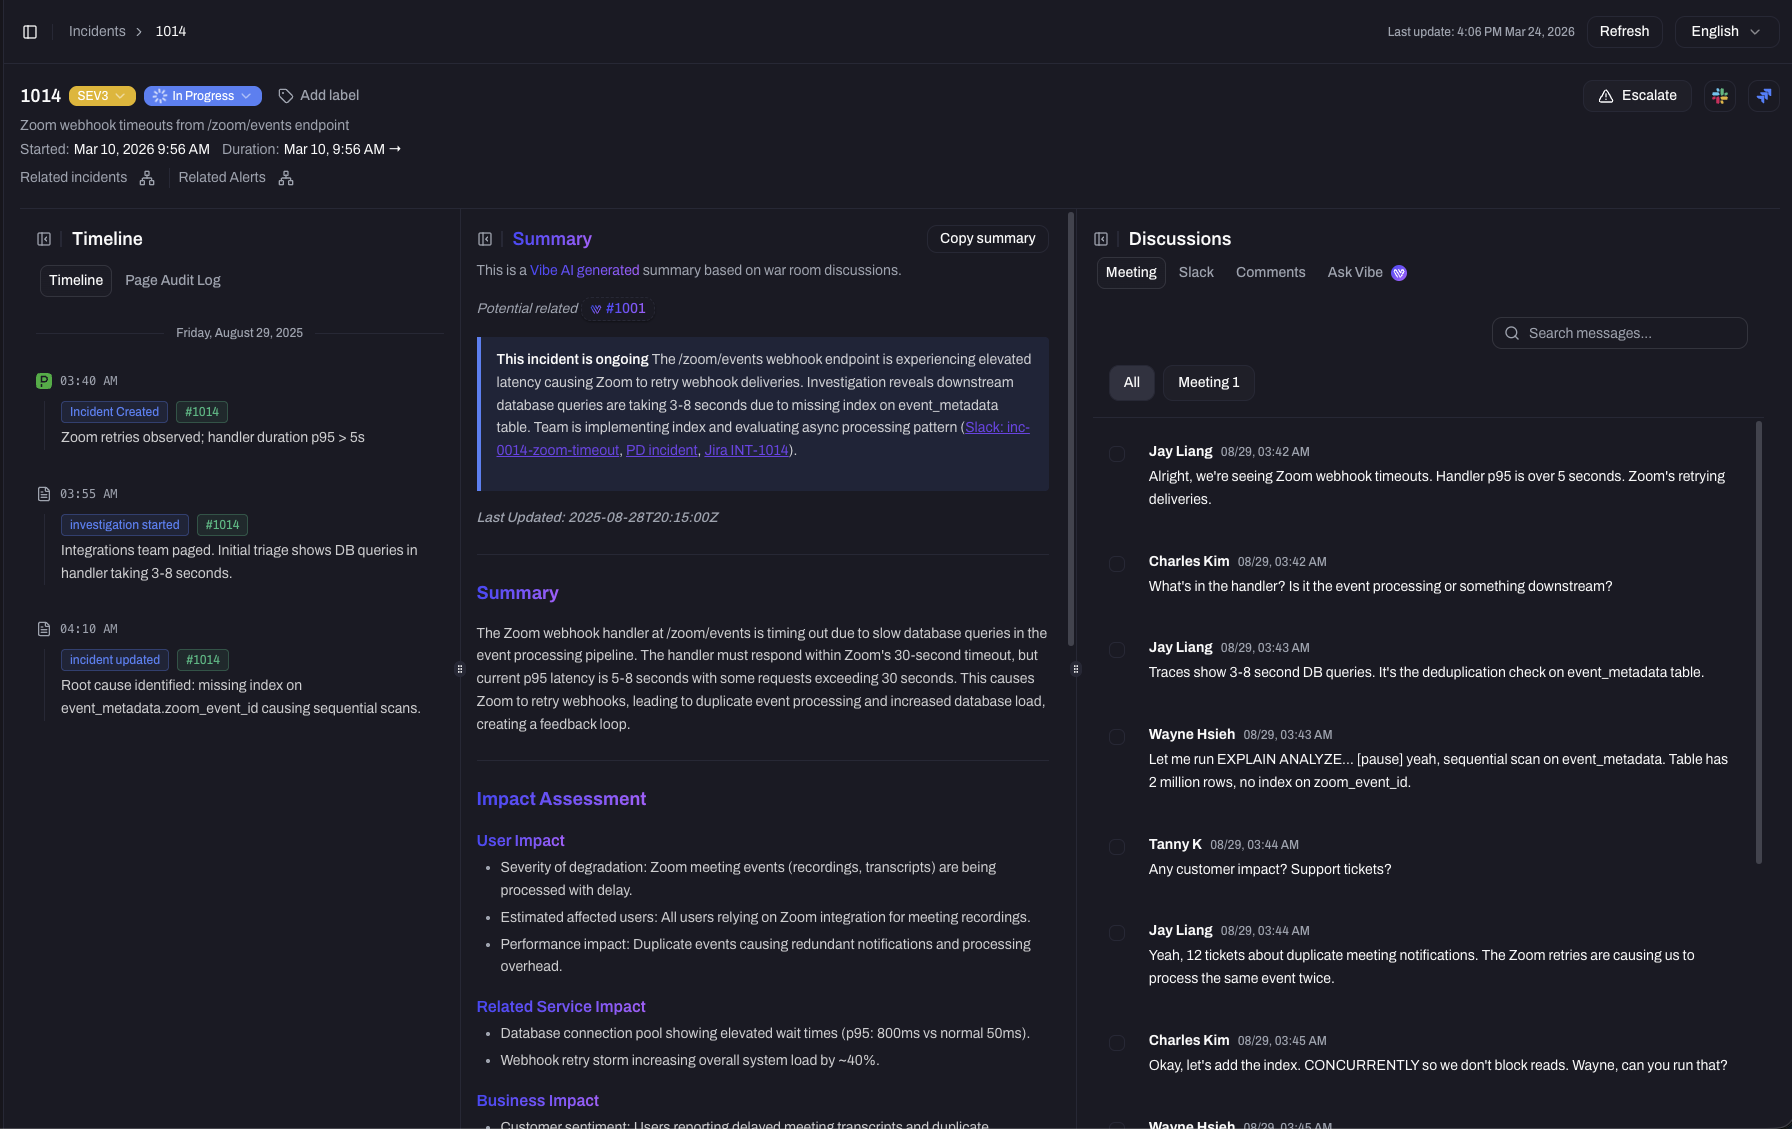Viewport: 1792px width, 1129px height.
Task: Select Jay Liang's 03:44 AM message checkbox
Action: click(1117, 933)
